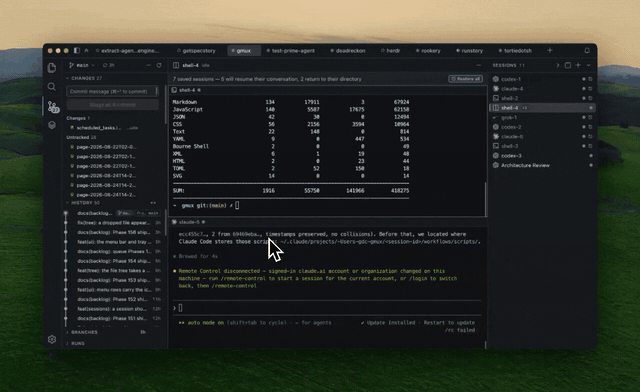
Task: Click the grok-1 session icon
Action: [496, 118]
